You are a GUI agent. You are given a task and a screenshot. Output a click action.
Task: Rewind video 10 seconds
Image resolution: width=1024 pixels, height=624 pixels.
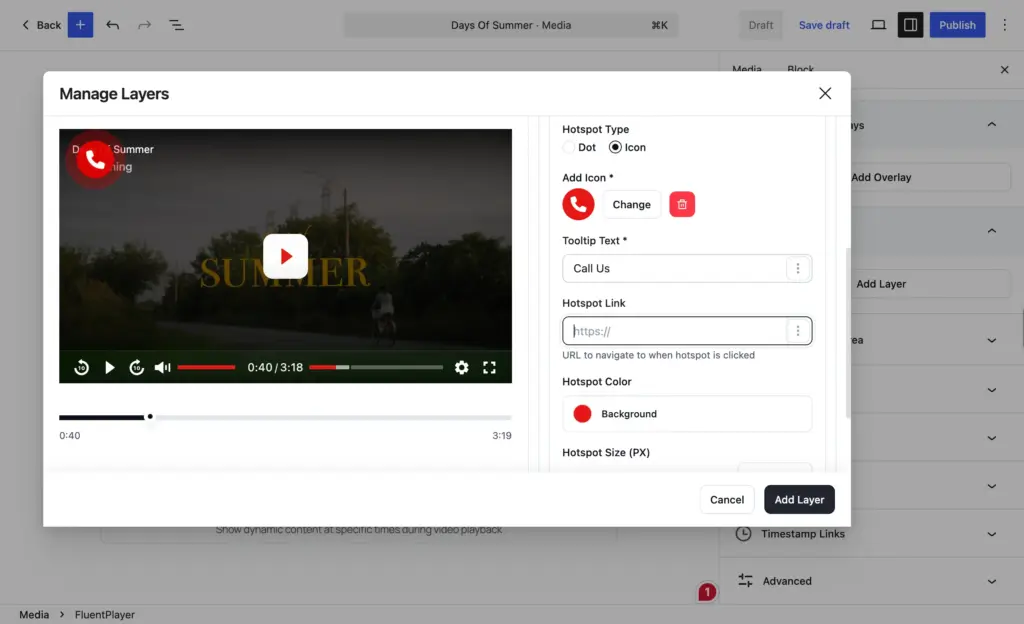coord(82,367)
